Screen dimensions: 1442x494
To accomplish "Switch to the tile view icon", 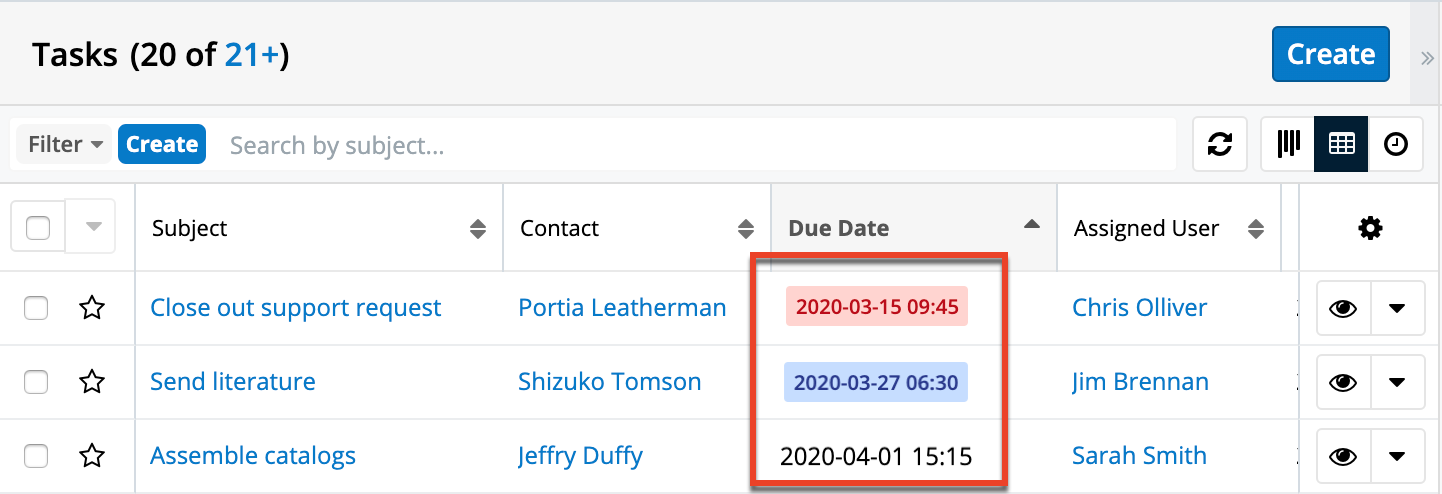I will click(x=1288, y=145).
